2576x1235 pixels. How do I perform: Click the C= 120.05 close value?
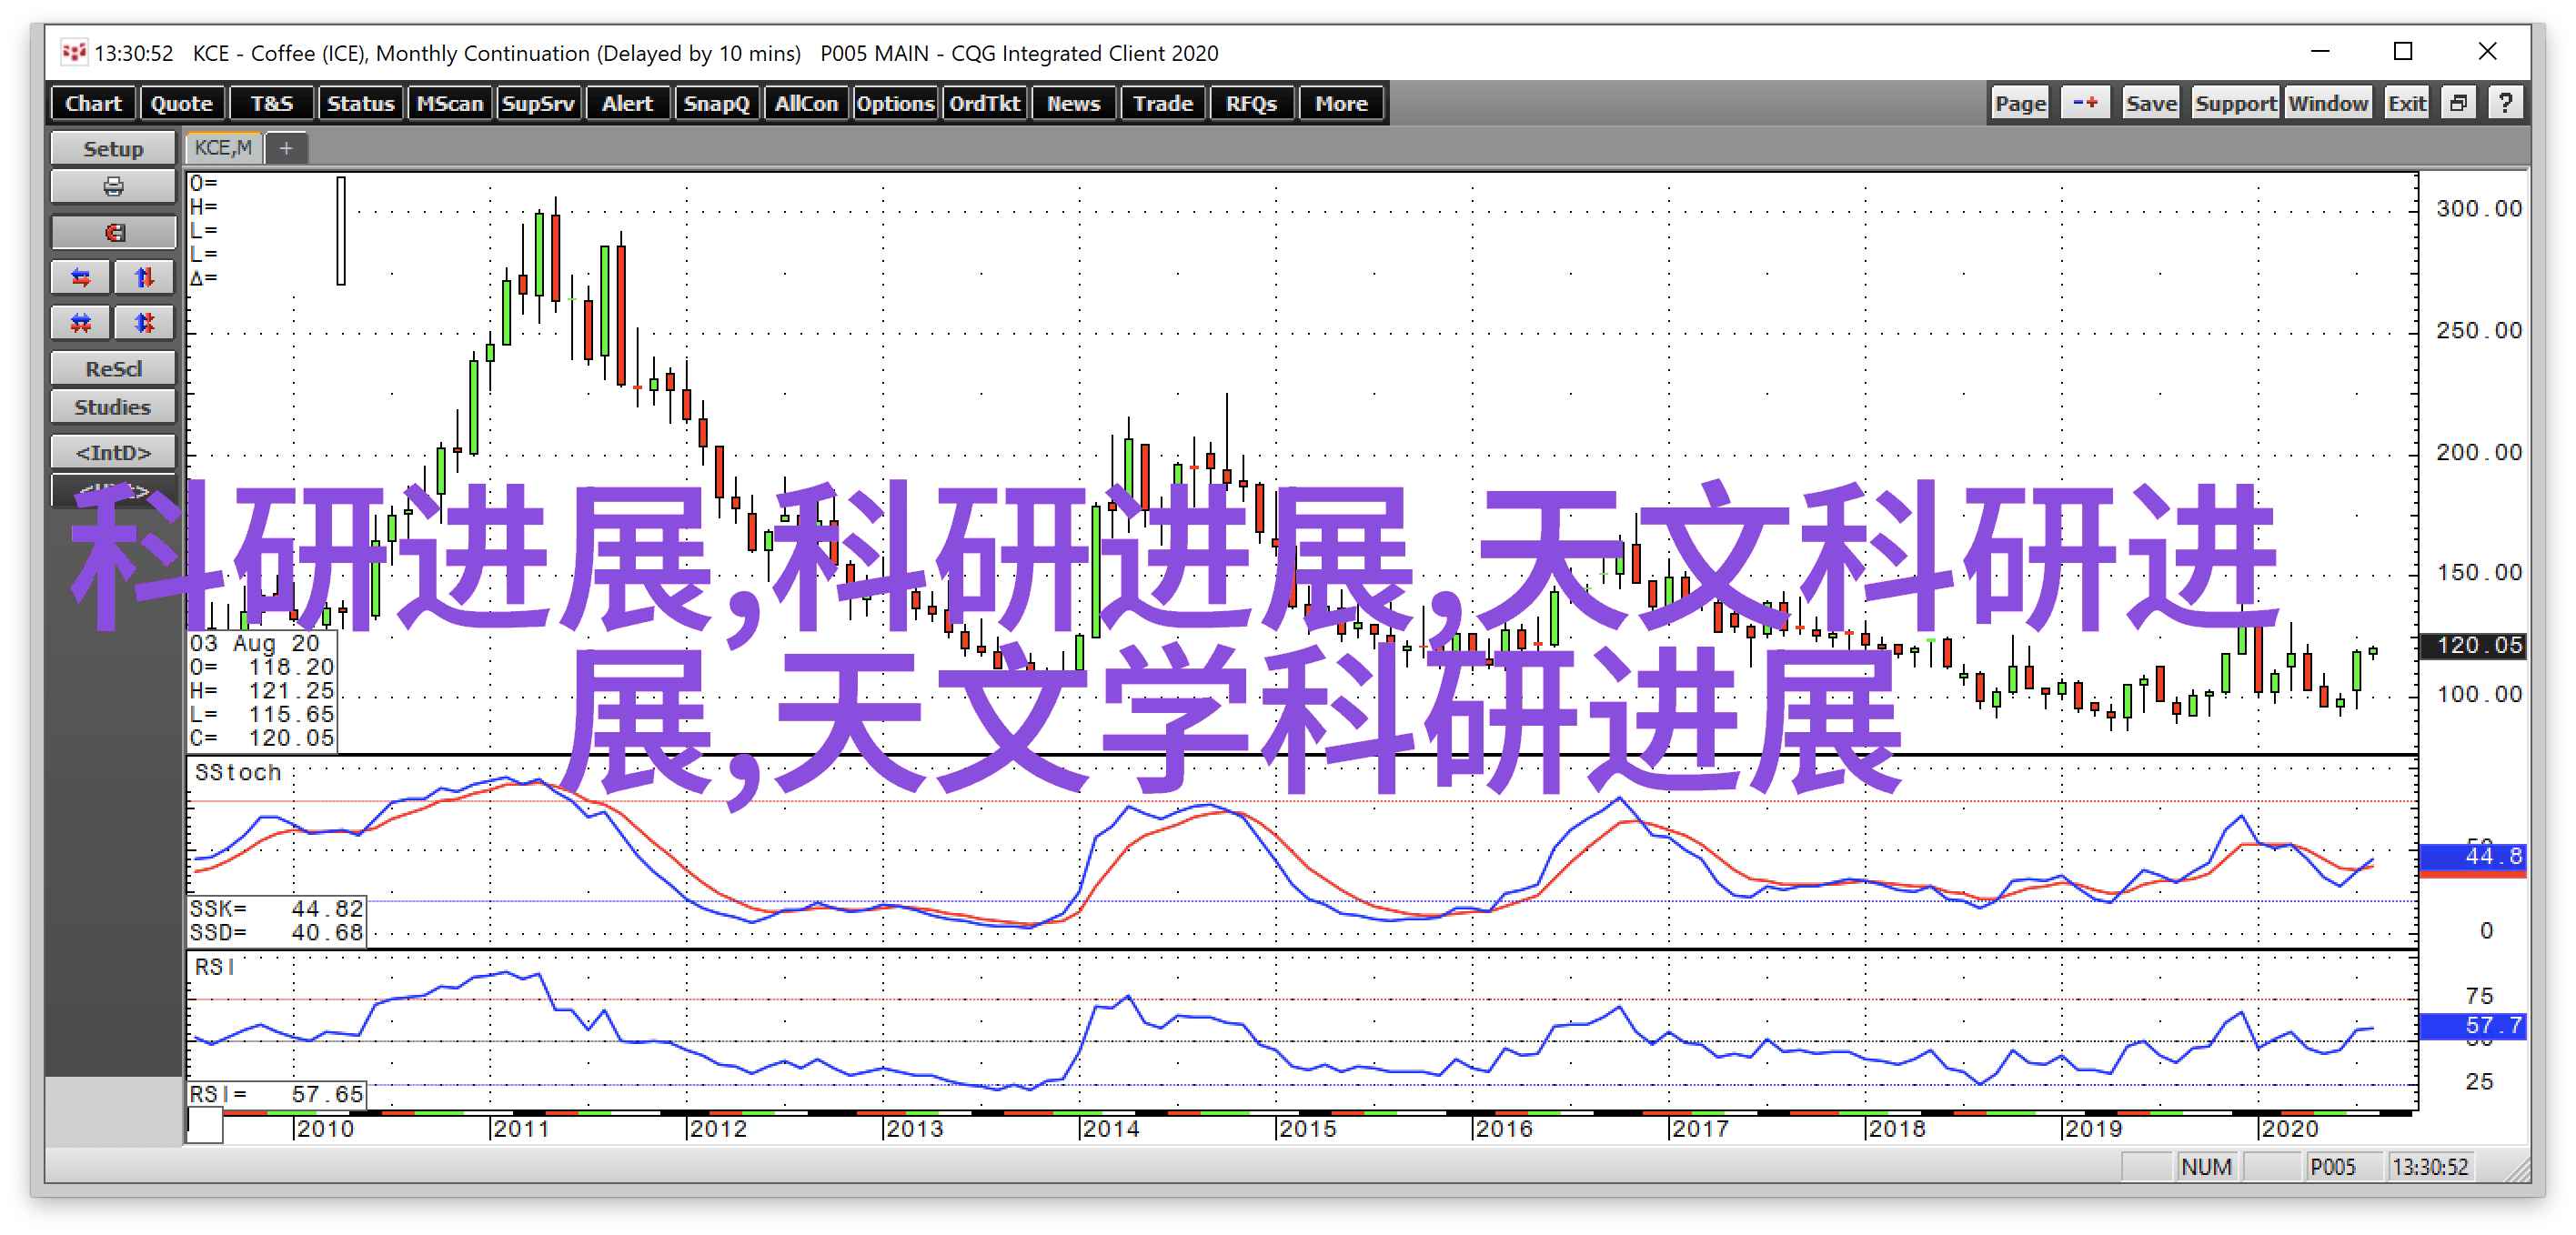pyautogui.click(x=262, y=738)
